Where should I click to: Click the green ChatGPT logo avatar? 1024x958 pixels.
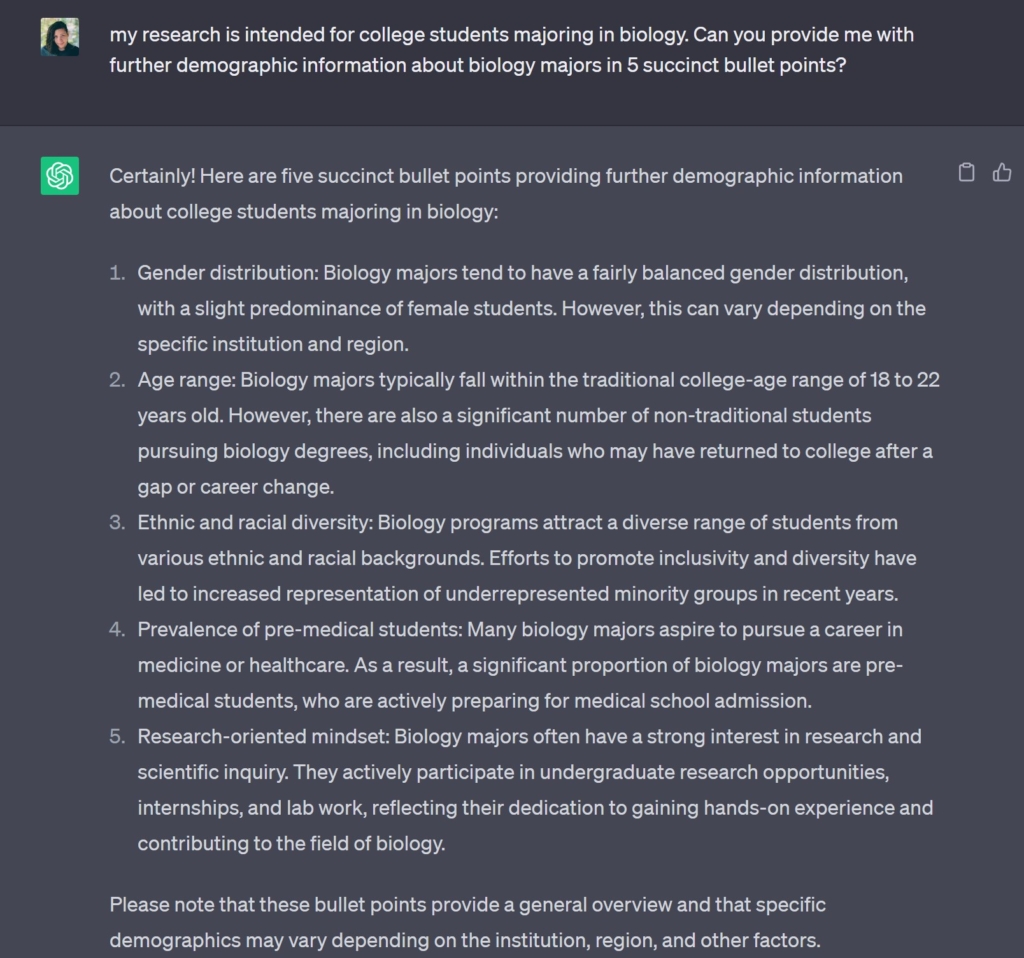coord(60,176)
